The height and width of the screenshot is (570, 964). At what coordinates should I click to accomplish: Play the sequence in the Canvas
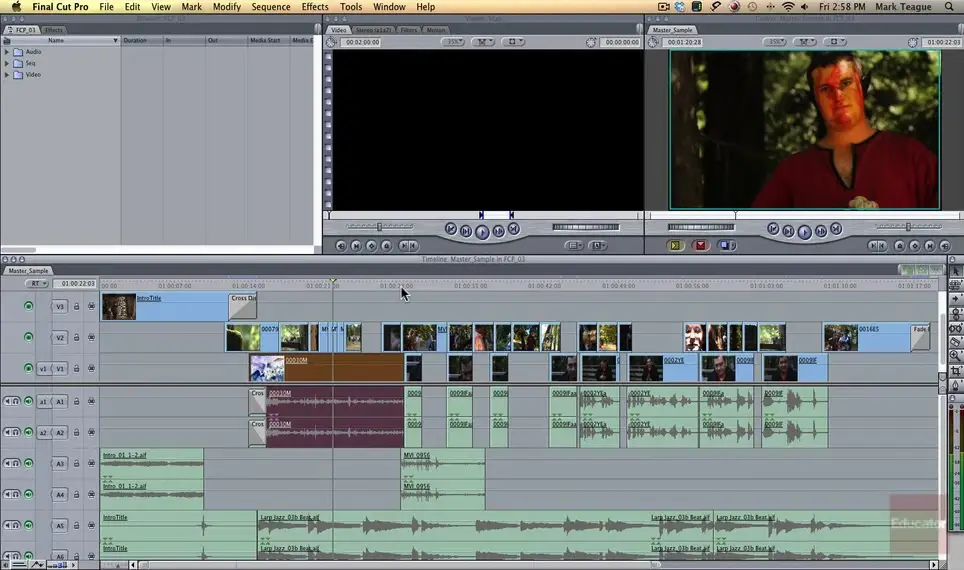[x=804, y=231]
